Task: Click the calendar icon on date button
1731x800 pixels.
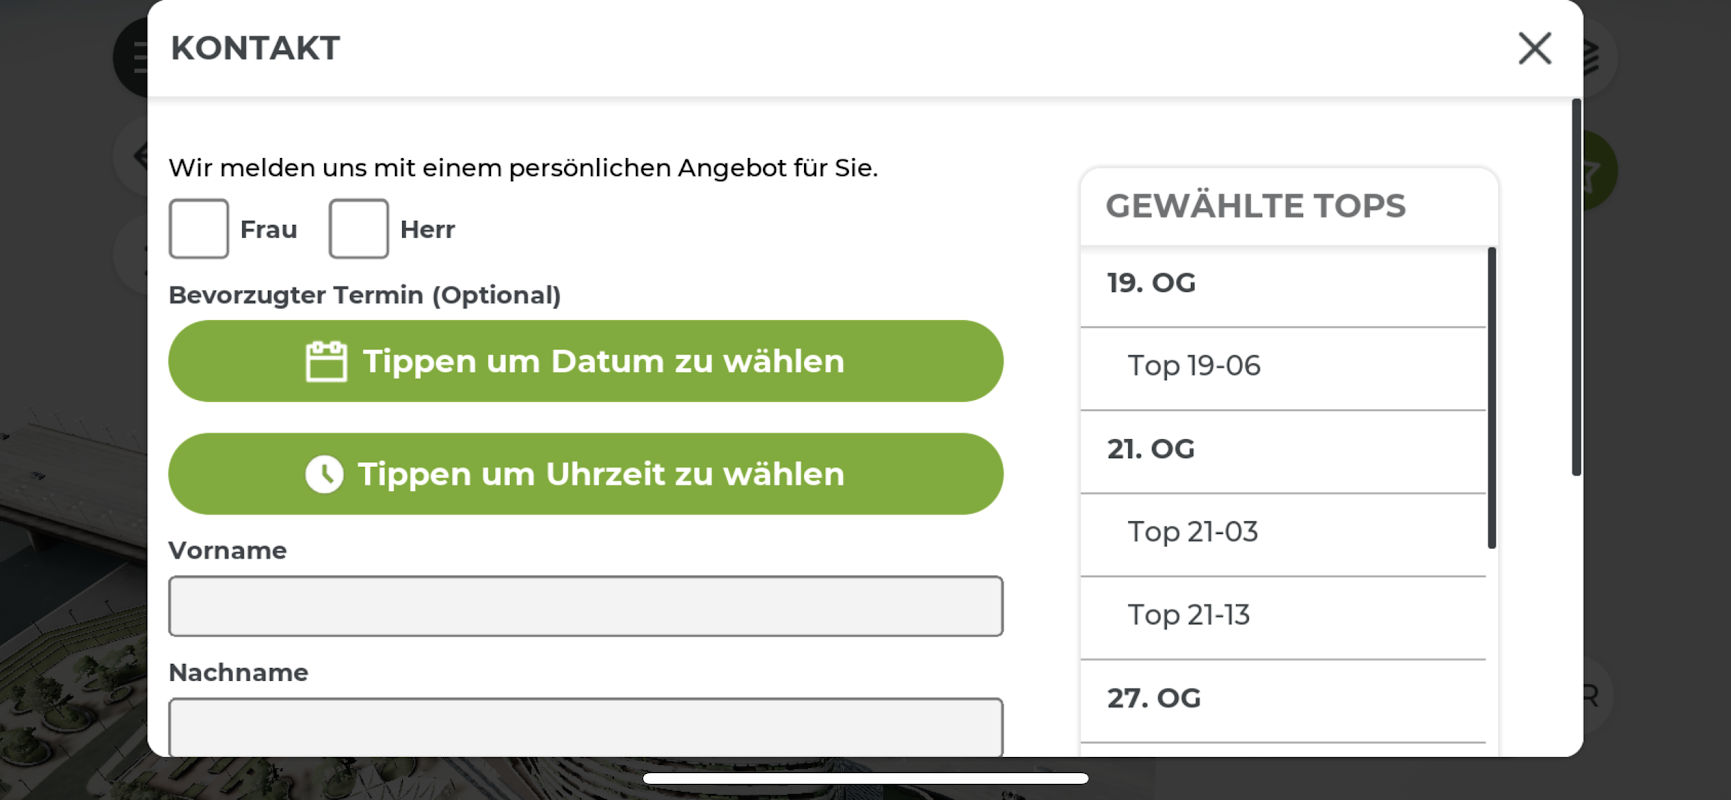Action: pyautogui.click(x=326, y=362)
